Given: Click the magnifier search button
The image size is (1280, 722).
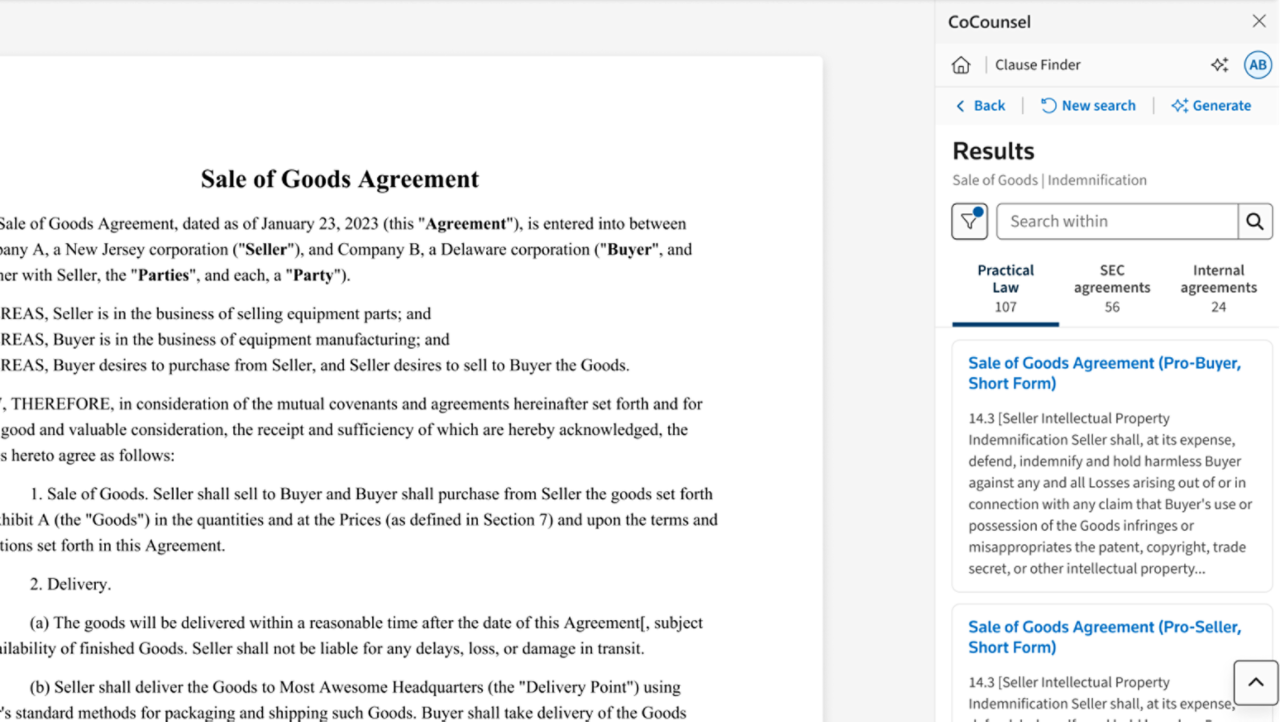Looking at the screenshot, I should coord(1255,221).
